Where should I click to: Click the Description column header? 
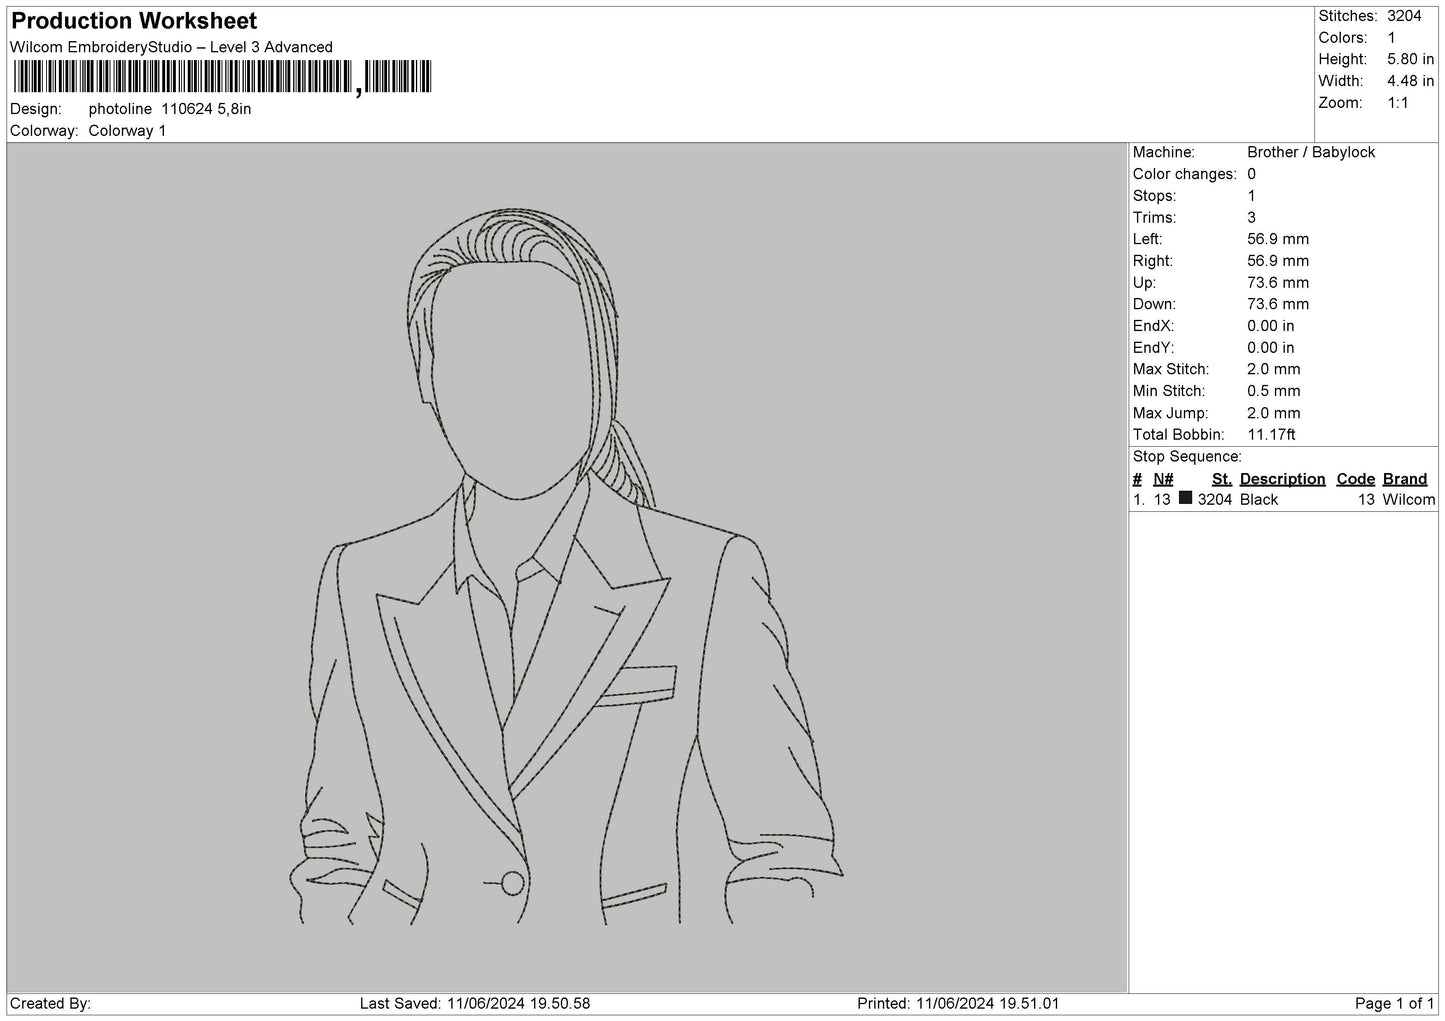pyautogui.click(x=1282, y=479)
